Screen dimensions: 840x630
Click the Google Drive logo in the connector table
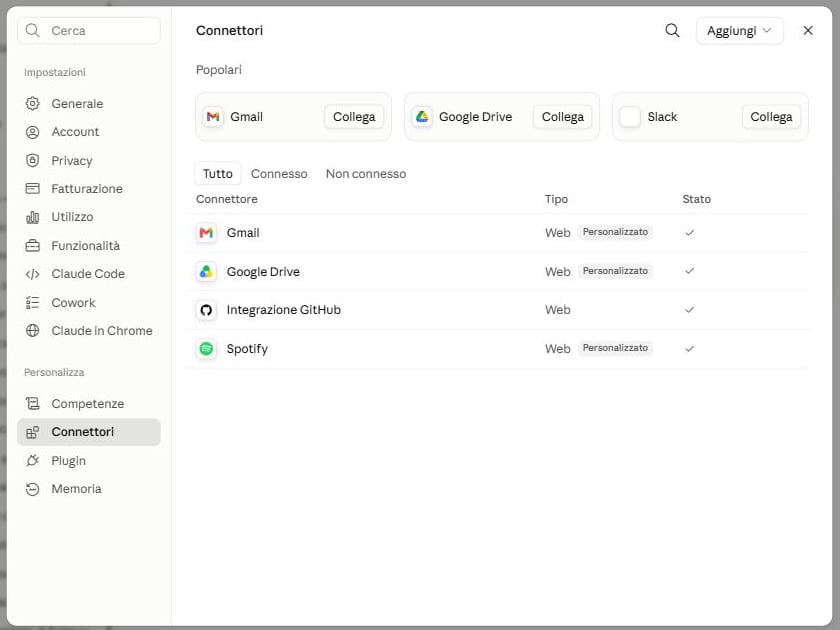point(206,272)
